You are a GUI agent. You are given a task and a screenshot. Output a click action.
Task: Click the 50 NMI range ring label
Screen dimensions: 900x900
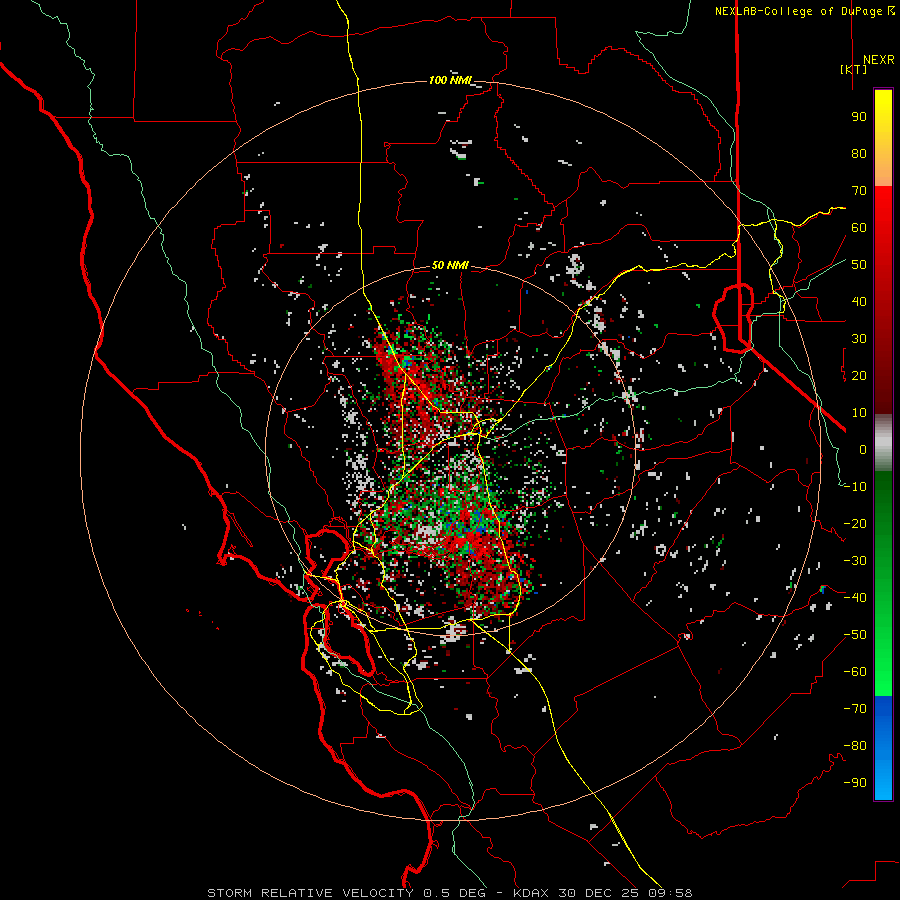(450, 265)
